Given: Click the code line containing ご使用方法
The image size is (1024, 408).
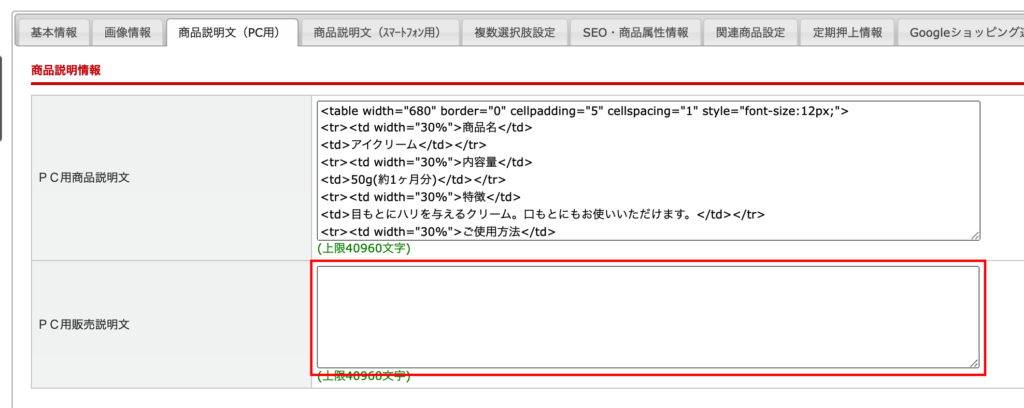Looking at the screenshot, I should (438, 231).
